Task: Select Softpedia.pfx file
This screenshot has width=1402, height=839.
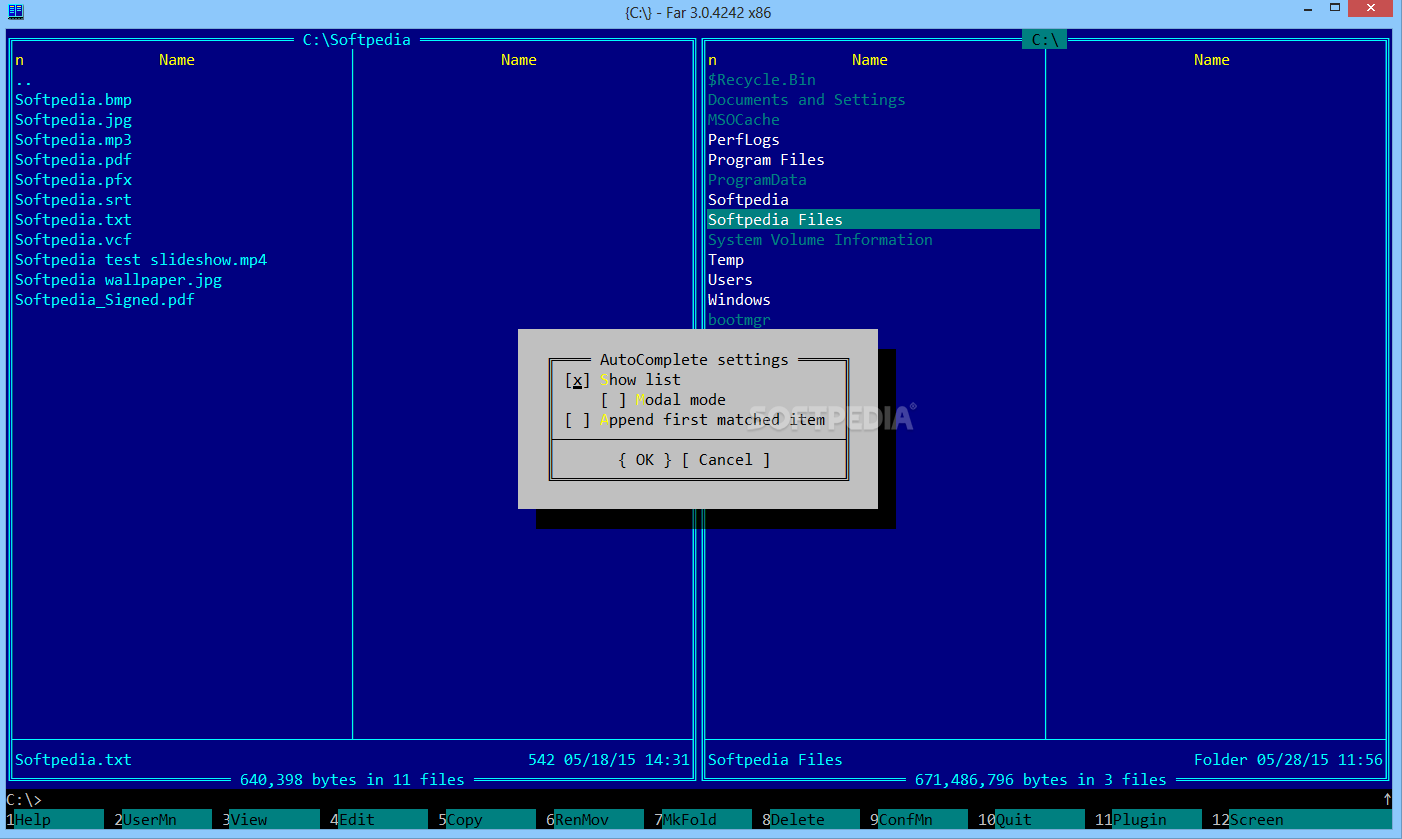Action: point(73,180)
